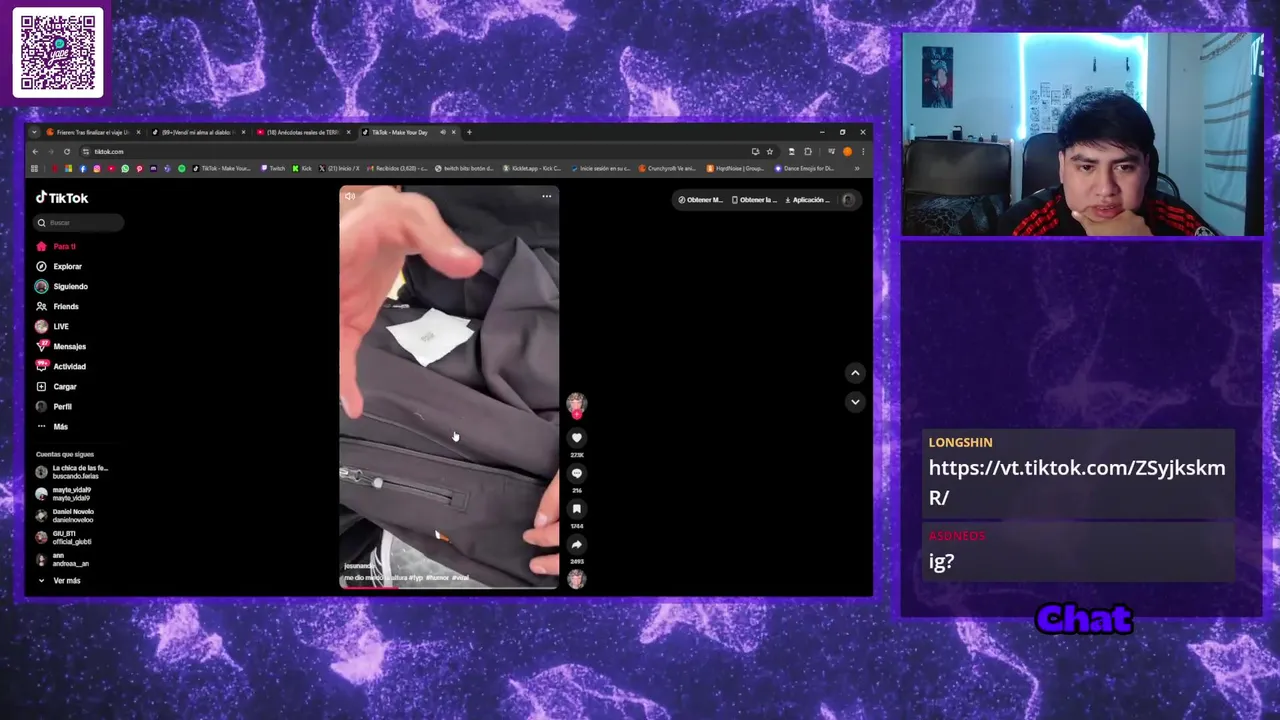
Task: Open Actividad notifications
Action: point(61,366)
